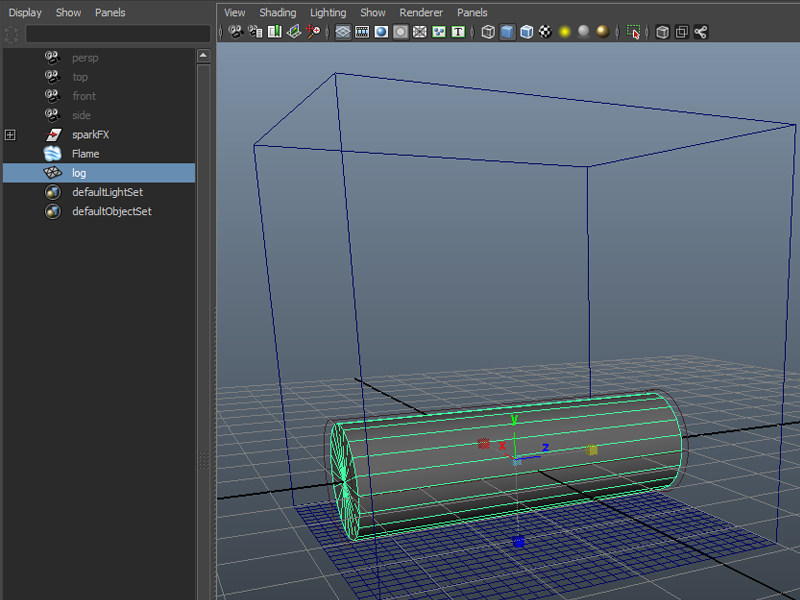Open the Shading menu
This screenshot has width=800, height=600.
point(278,13)
